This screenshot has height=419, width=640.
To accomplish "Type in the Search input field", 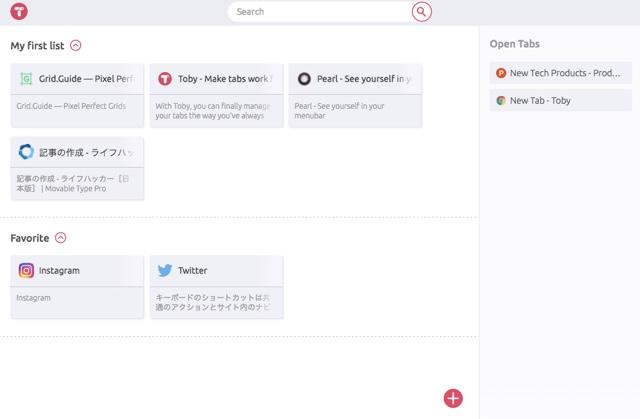I will click(x=320, y=12).
